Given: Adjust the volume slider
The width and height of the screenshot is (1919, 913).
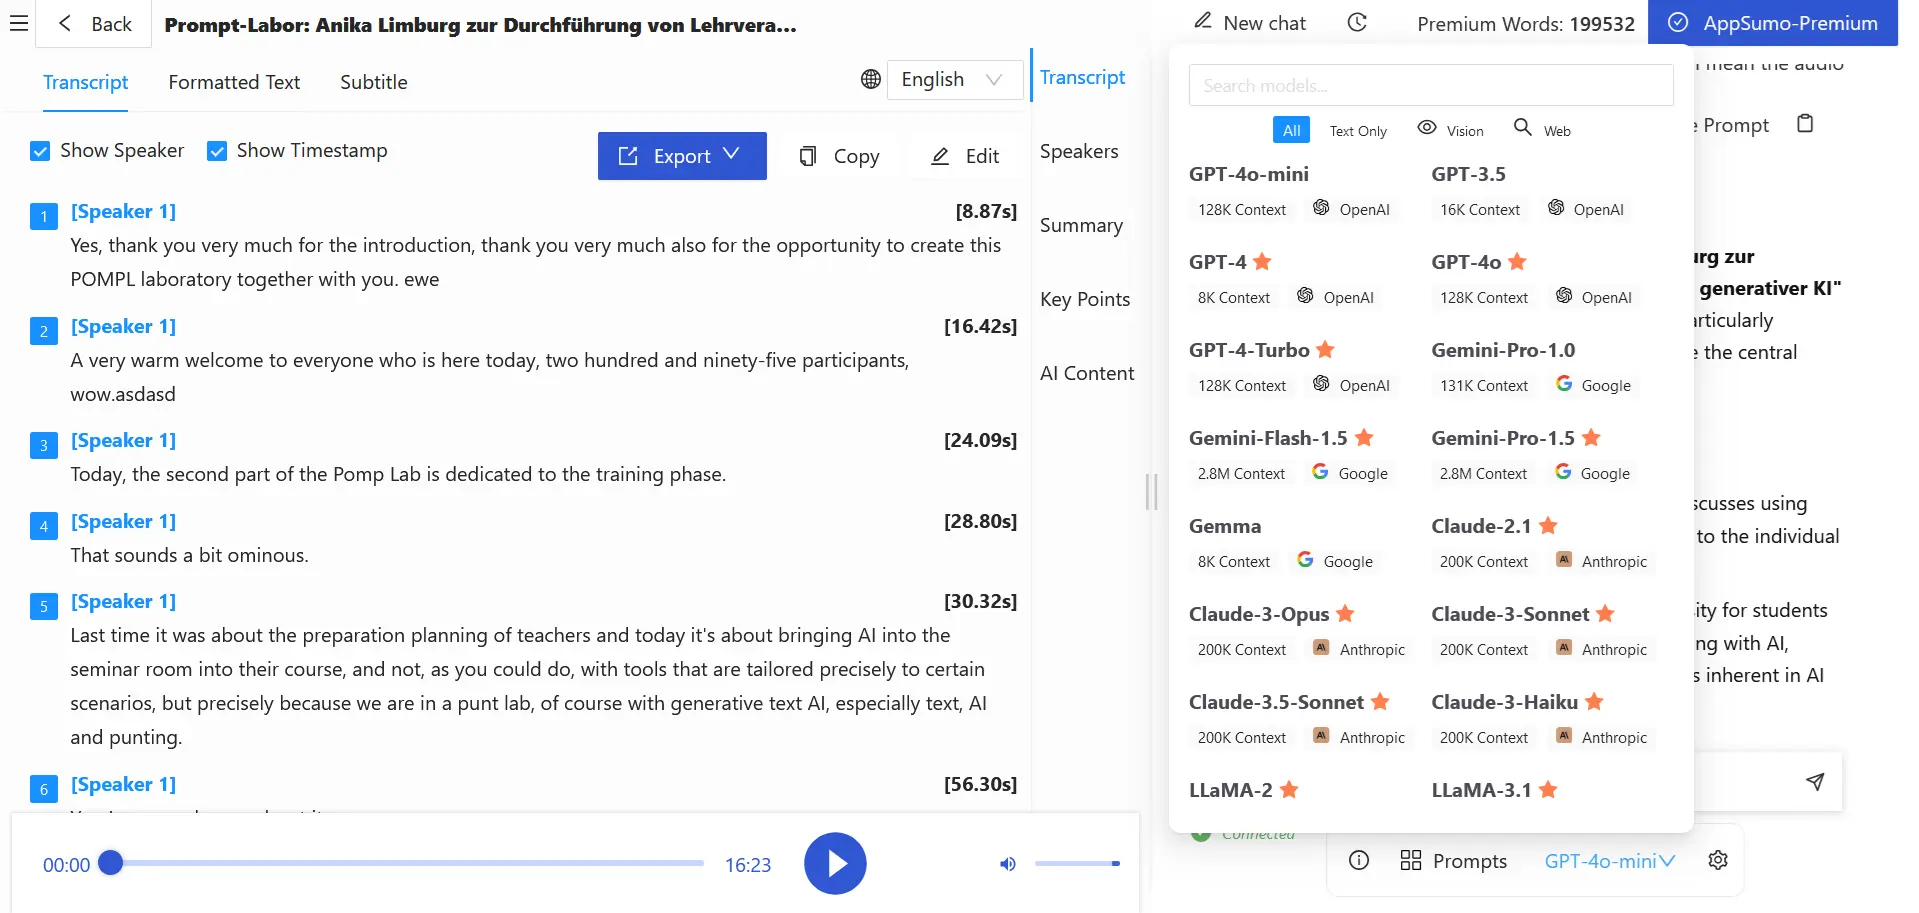Looking at the screenshot, I should click(x=1077, y=863).
